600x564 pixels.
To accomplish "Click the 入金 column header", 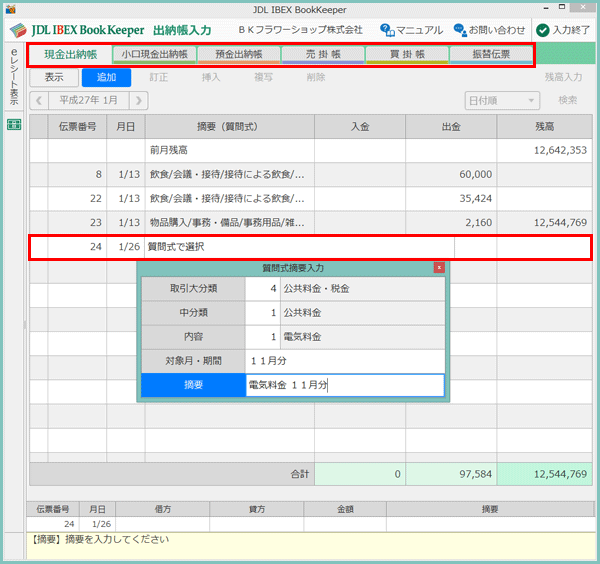I will pos(360,127).
